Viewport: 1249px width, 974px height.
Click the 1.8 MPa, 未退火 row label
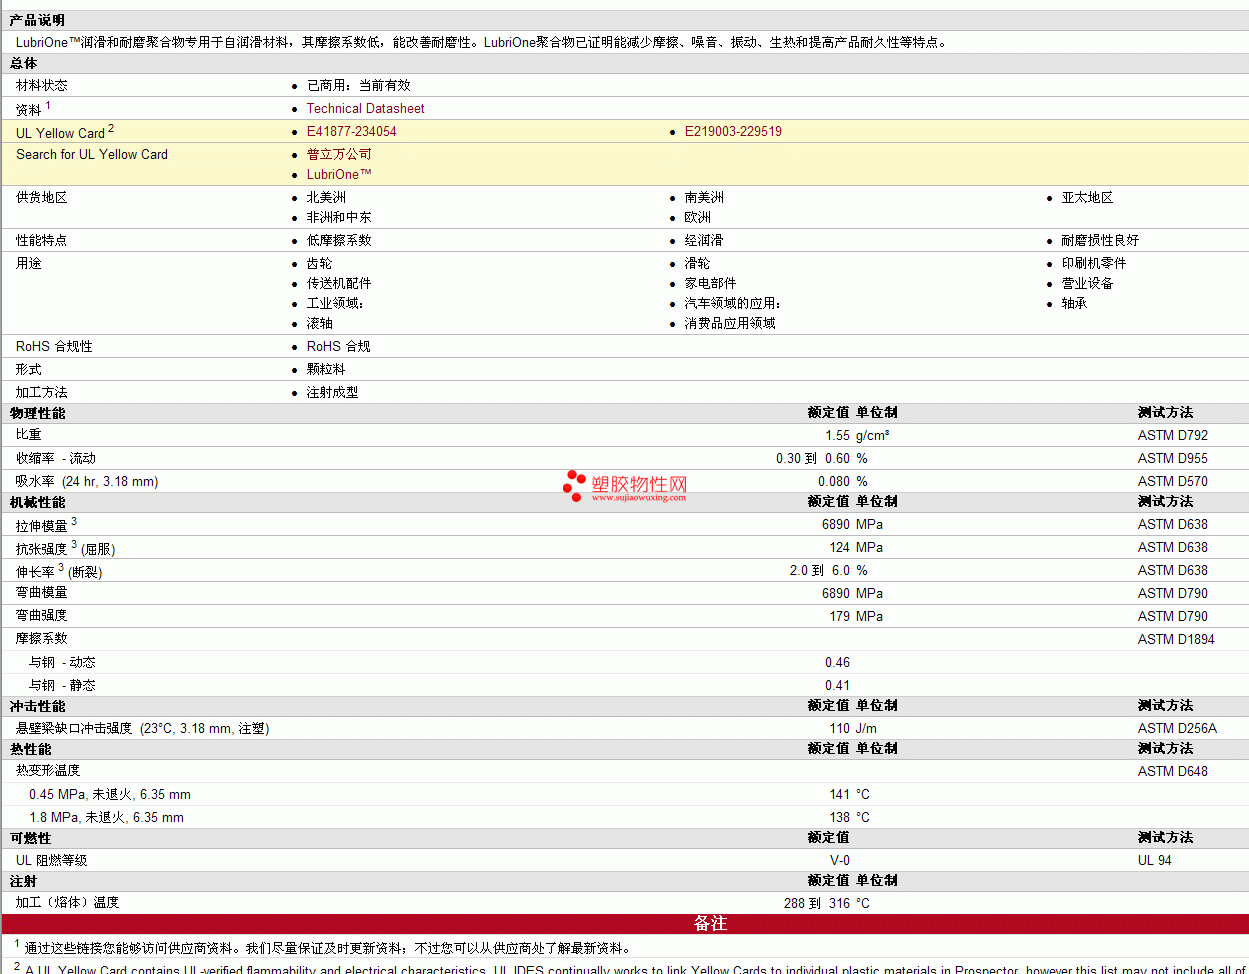106,817
